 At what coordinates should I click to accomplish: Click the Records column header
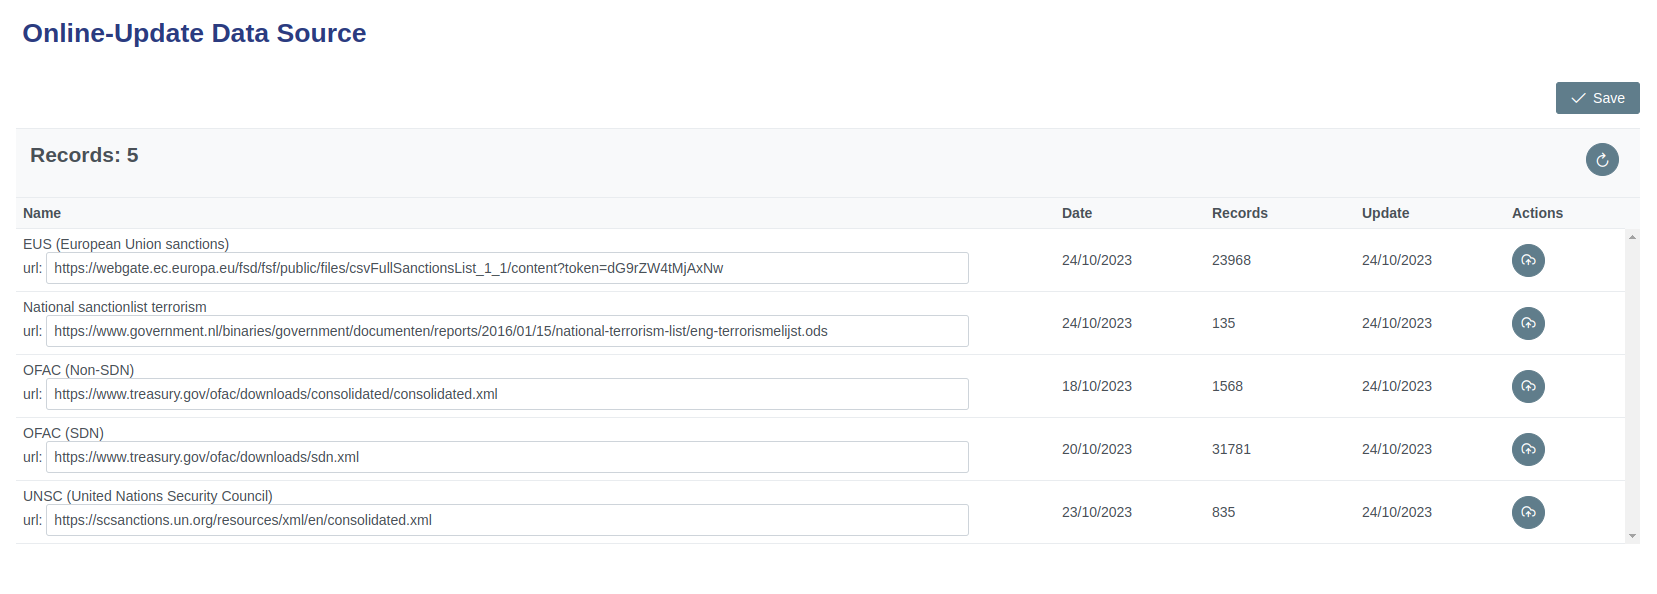(1239, 213)
